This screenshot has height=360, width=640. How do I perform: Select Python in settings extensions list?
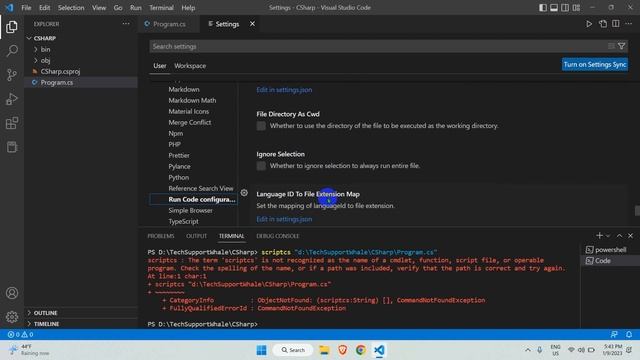pyautogui.click(x=178, y=178)
